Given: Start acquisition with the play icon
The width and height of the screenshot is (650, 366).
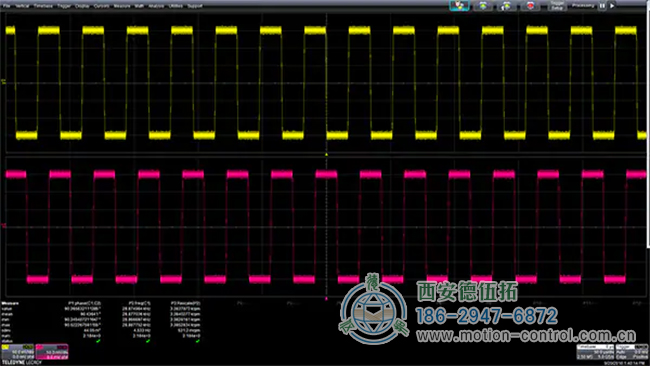Looking at the screenshot, I should [612, 6].
